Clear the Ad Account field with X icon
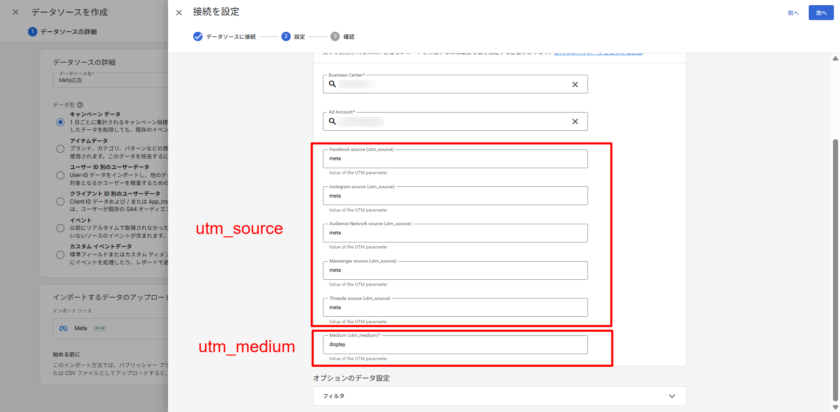 coord(574,121)
